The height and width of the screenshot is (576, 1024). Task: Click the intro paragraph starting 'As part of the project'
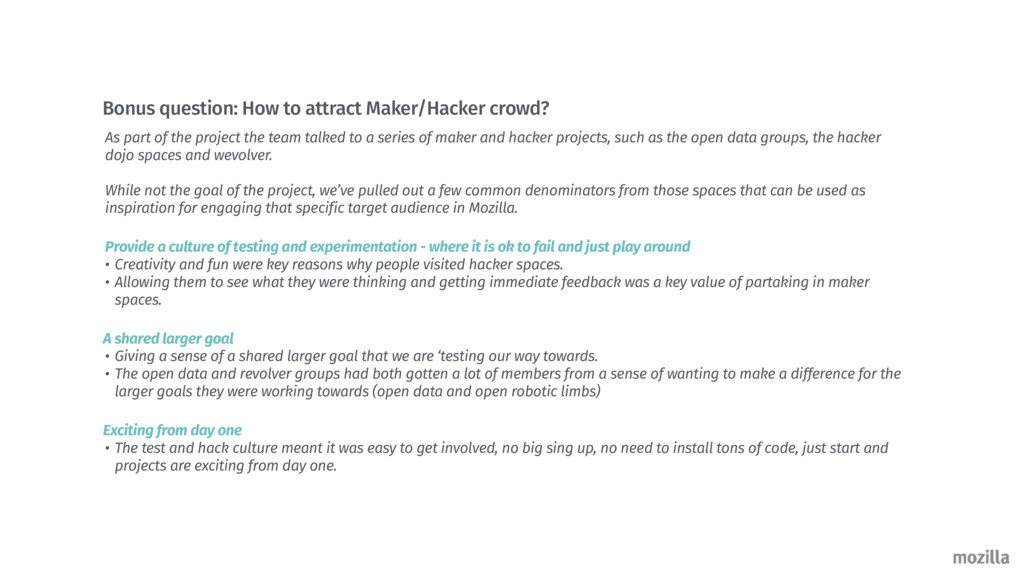click(x=493, y=146)
